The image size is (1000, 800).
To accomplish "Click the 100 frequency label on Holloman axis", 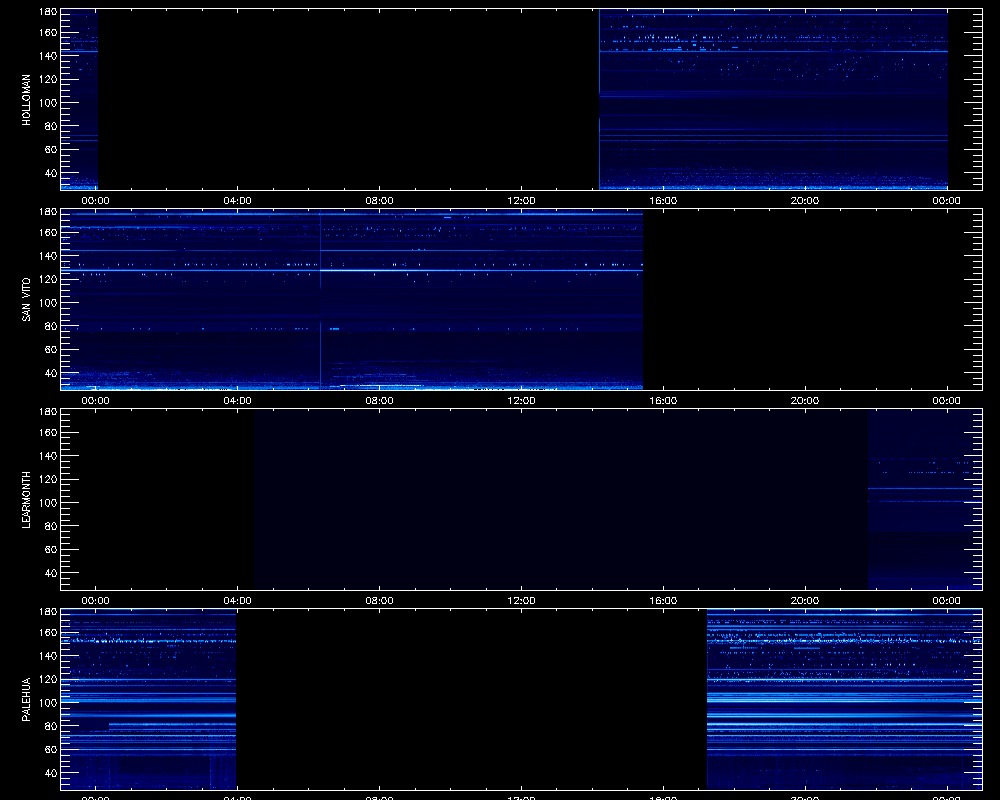I will pos(48,103).
